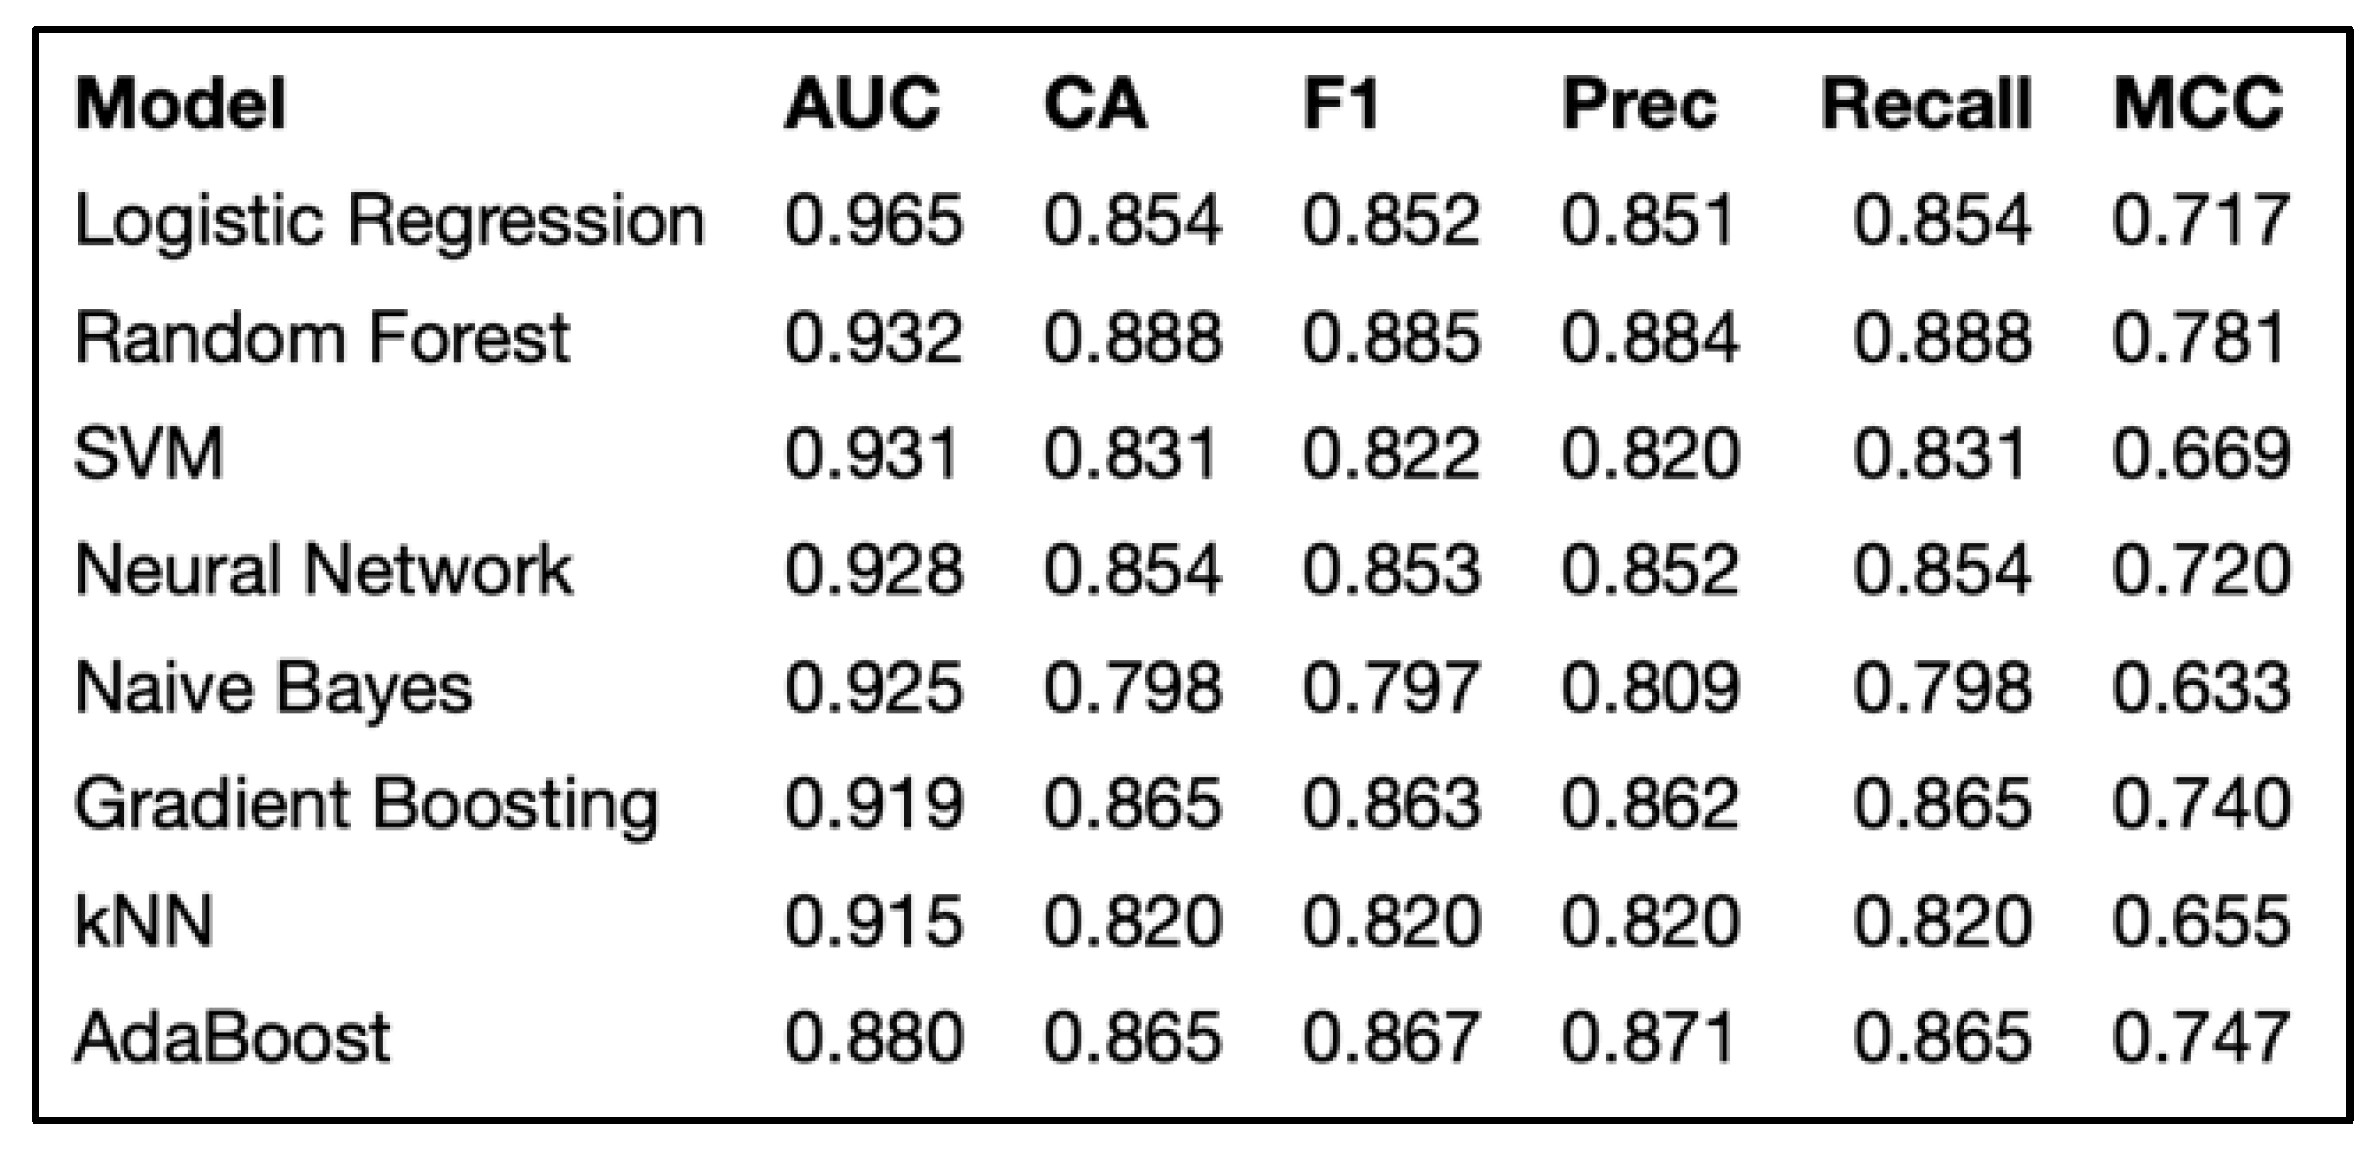Click the Model column header

[181, 103]
